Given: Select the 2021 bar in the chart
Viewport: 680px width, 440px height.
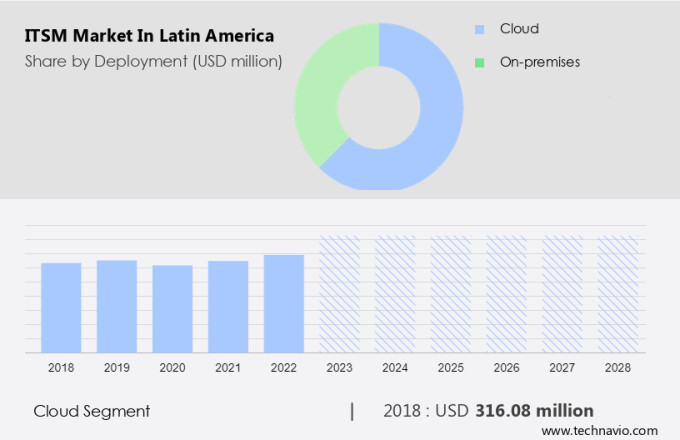Looking at the screenshot, I should point(228,306).
